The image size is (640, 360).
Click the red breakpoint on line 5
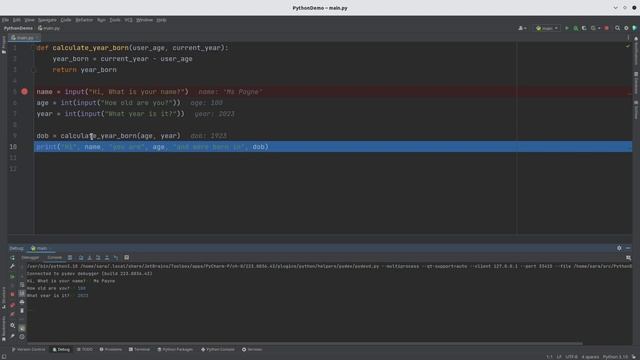pyautogui.click(x=24, y=91)
